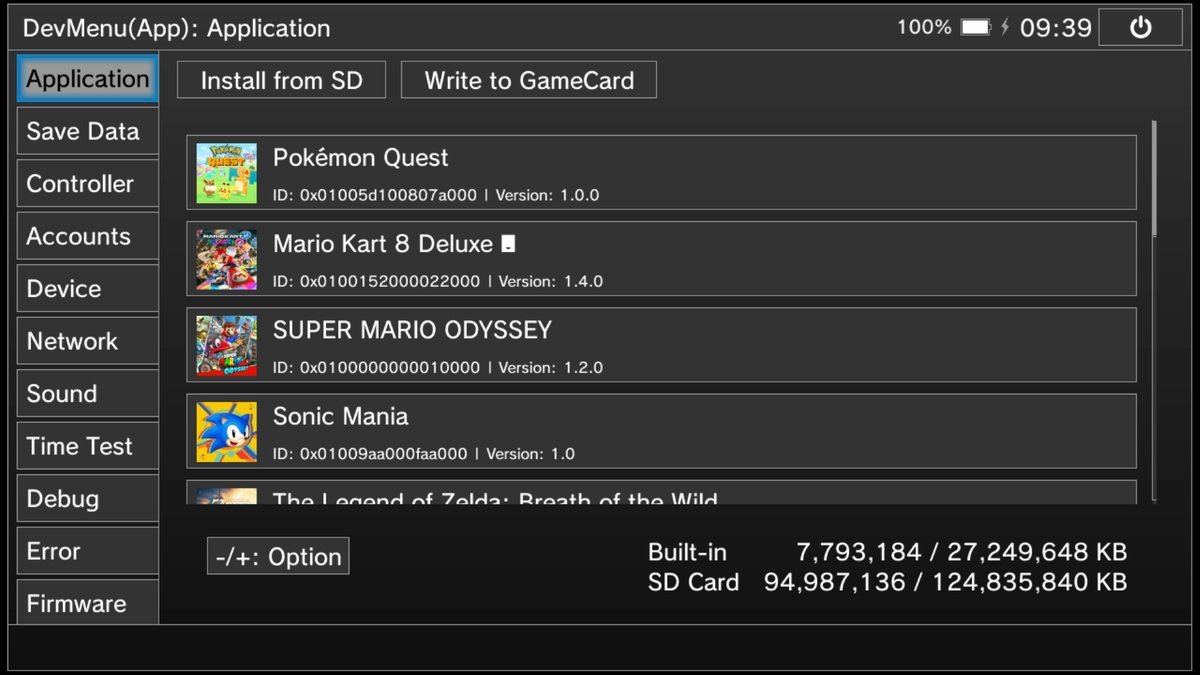Select the Firmware tab

coord(87,603)
